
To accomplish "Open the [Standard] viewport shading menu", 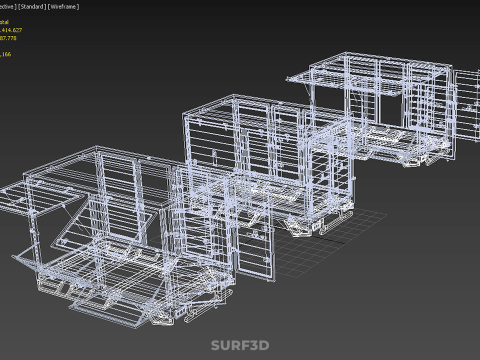I will click(32, 7).
